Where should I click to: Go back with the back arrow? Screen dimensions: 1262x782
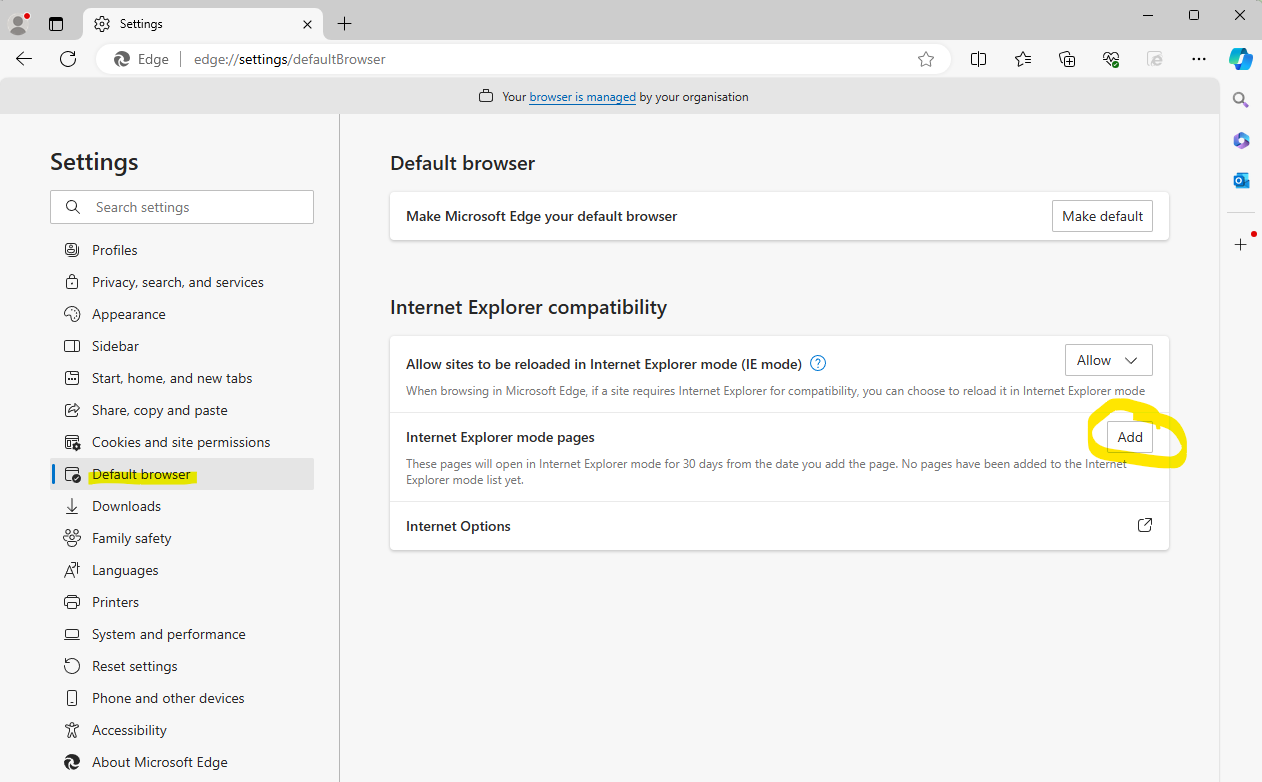[x=24, y=59]
